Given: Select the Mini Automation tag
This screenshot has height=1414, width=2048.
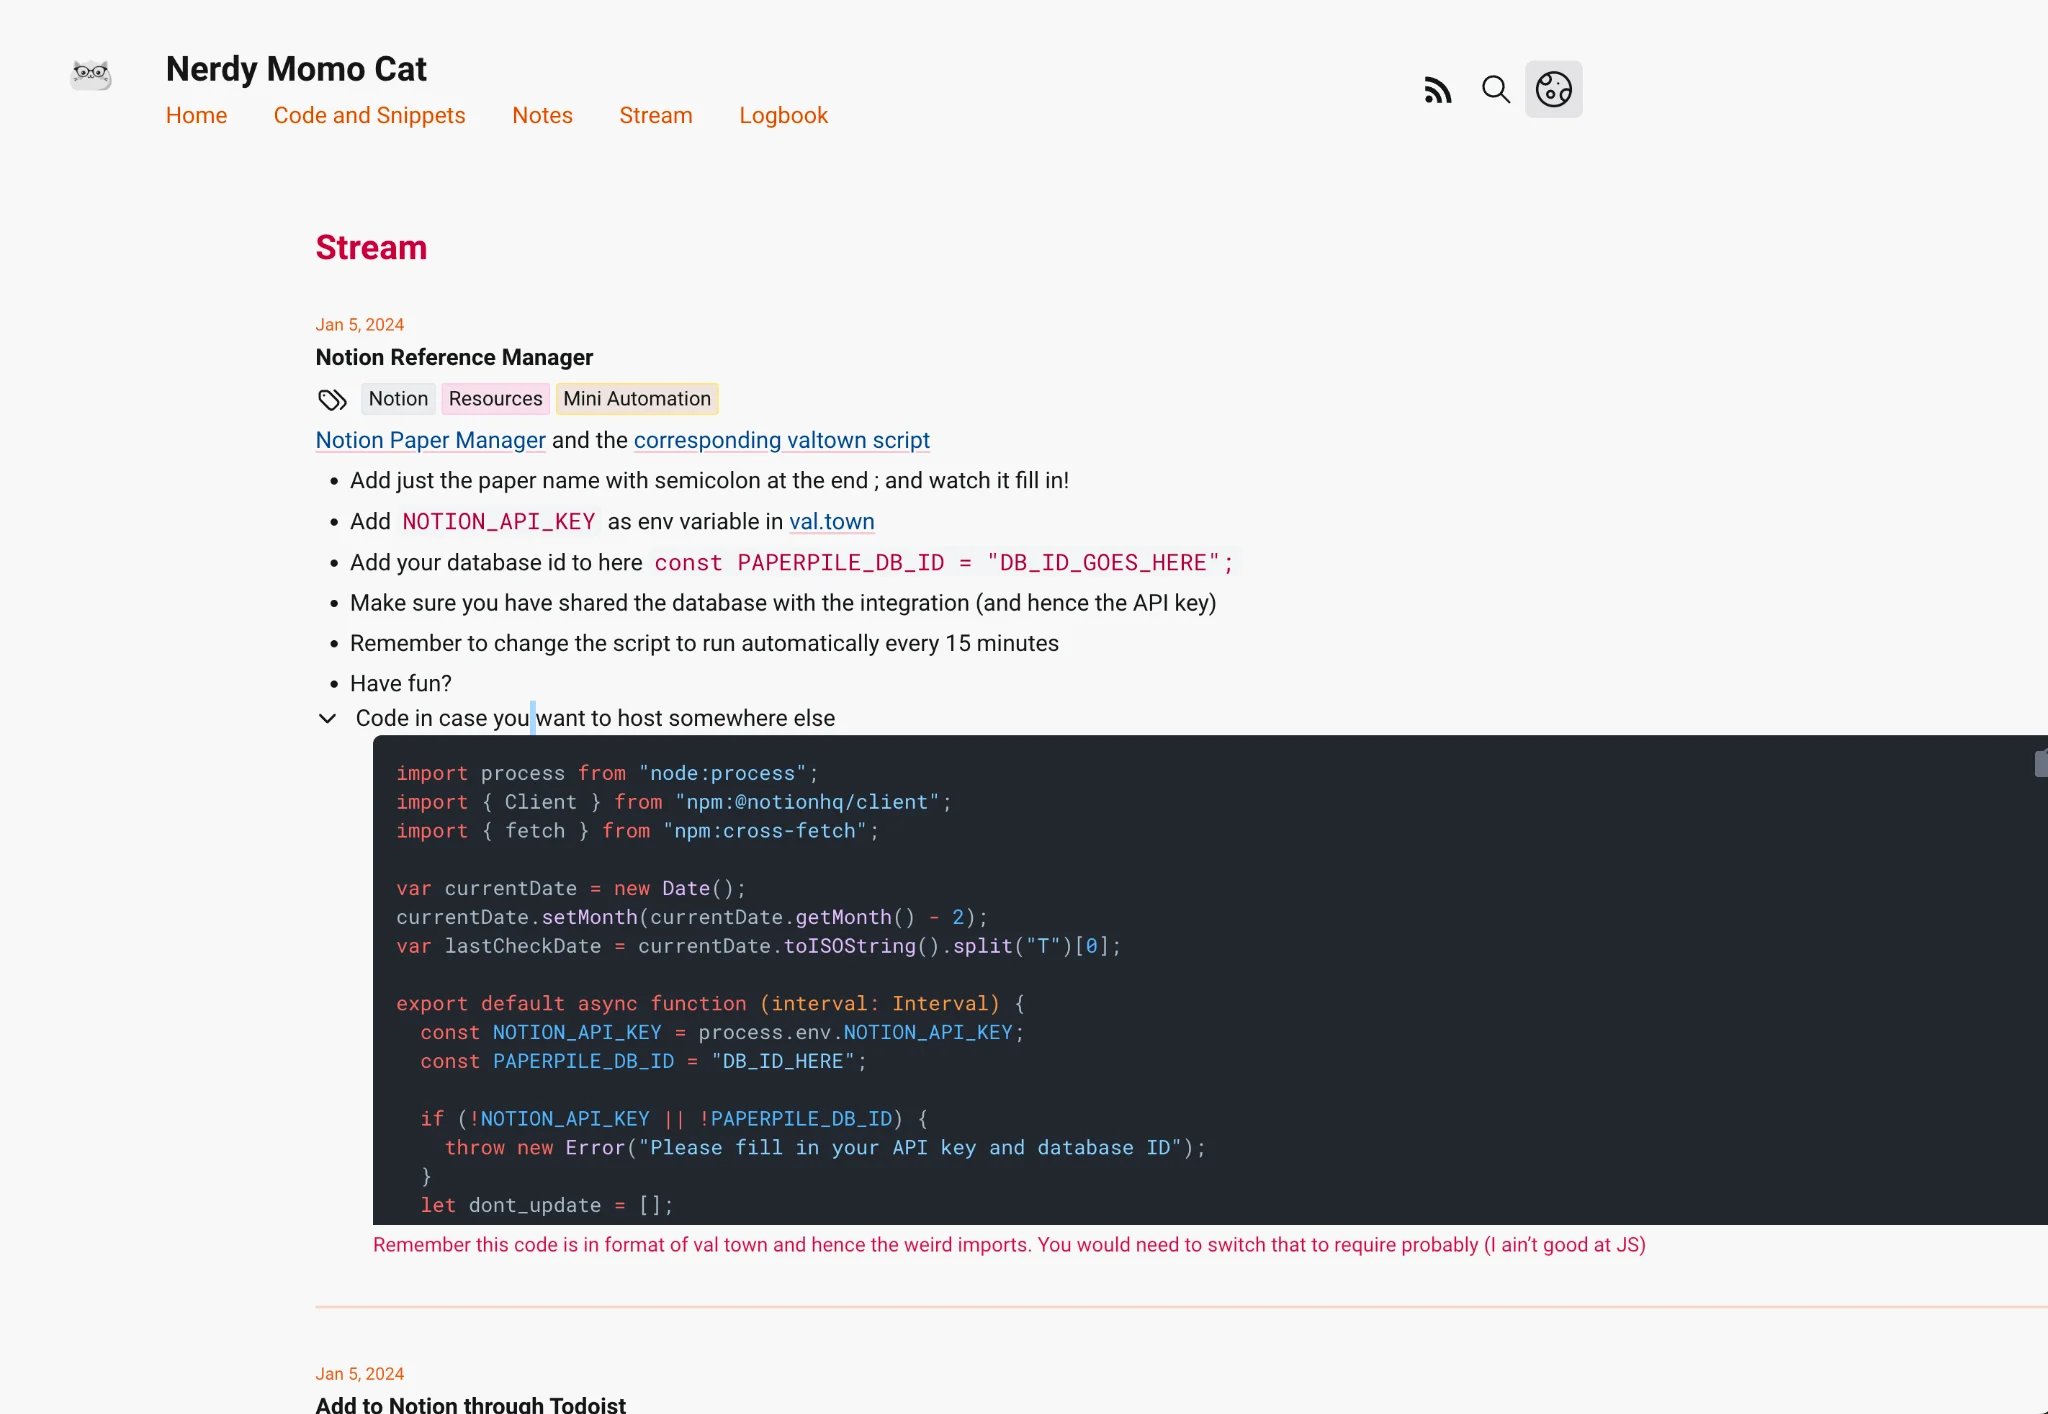Looking at the screenshot, I should pyautogui.click(x=636, y=399).
